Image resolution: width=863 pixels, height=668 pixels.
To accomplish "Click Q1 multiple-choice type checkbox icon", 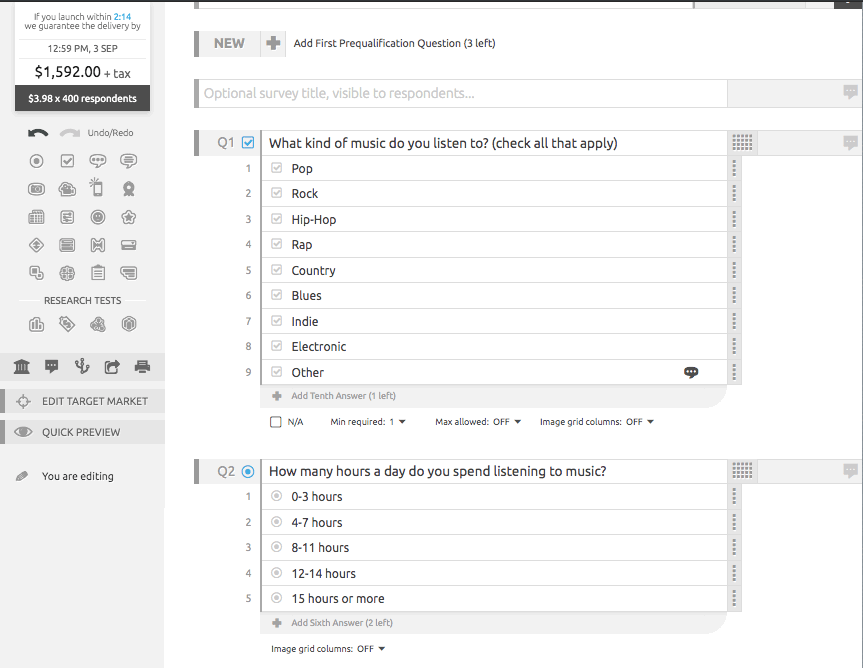I will pos(248,143).
